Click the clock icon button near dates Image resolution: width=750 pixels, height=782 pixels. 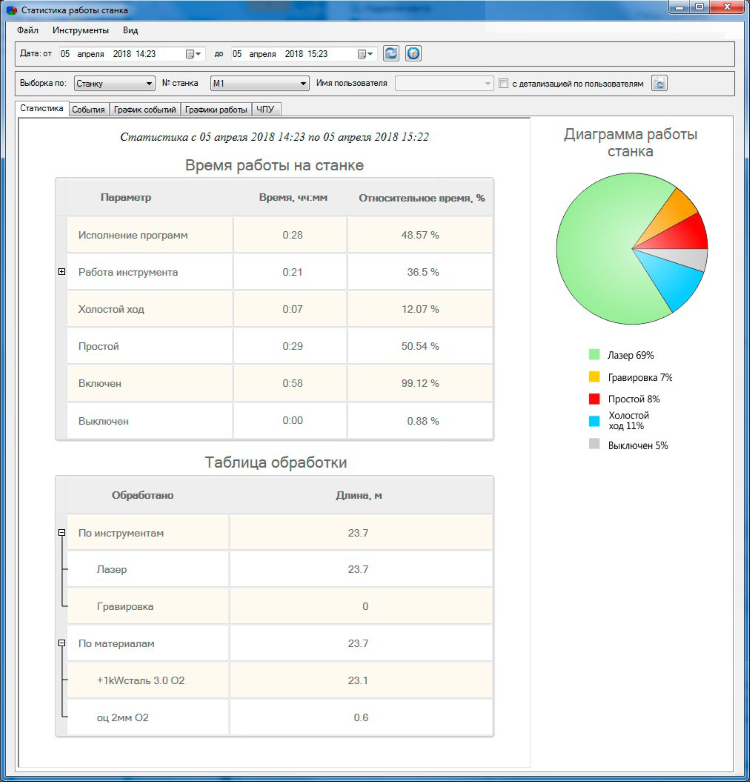click(x=413, y=53)
